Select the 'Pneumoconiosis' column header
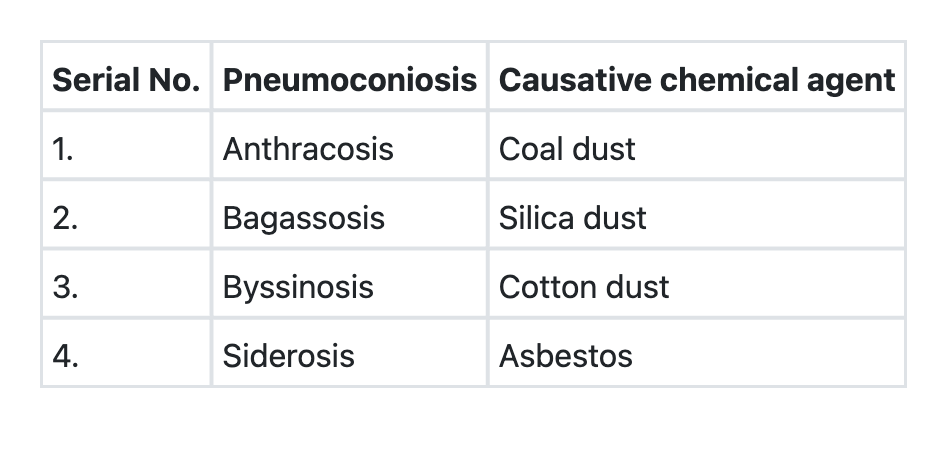This screenshot has height=460, width=948. 349,79
